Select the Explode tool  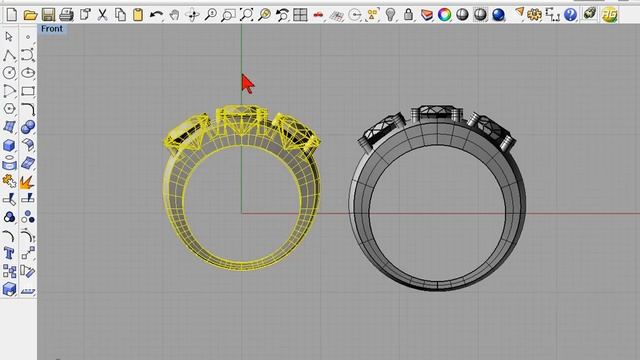click(x=27, y=181)
